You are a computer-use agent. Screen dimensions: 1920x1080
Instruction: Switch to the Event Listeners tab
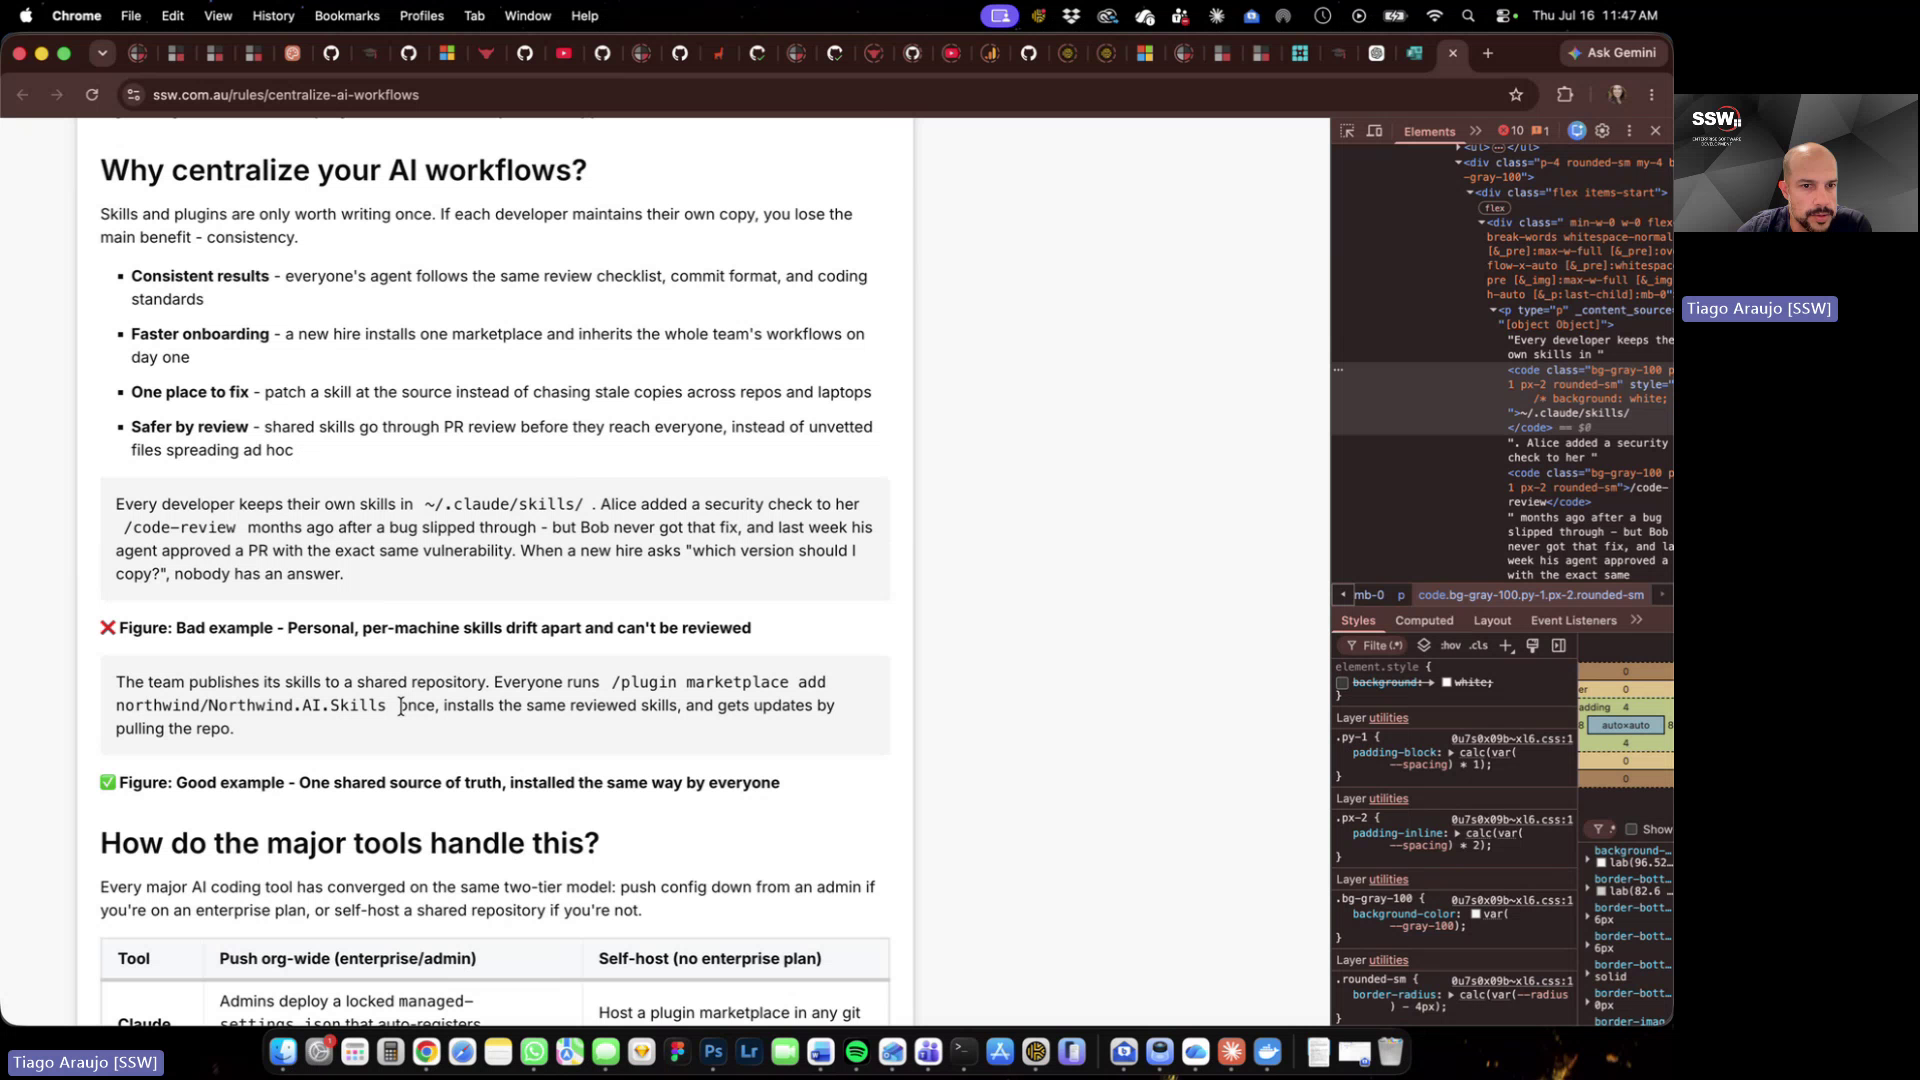coord(1573,620)
